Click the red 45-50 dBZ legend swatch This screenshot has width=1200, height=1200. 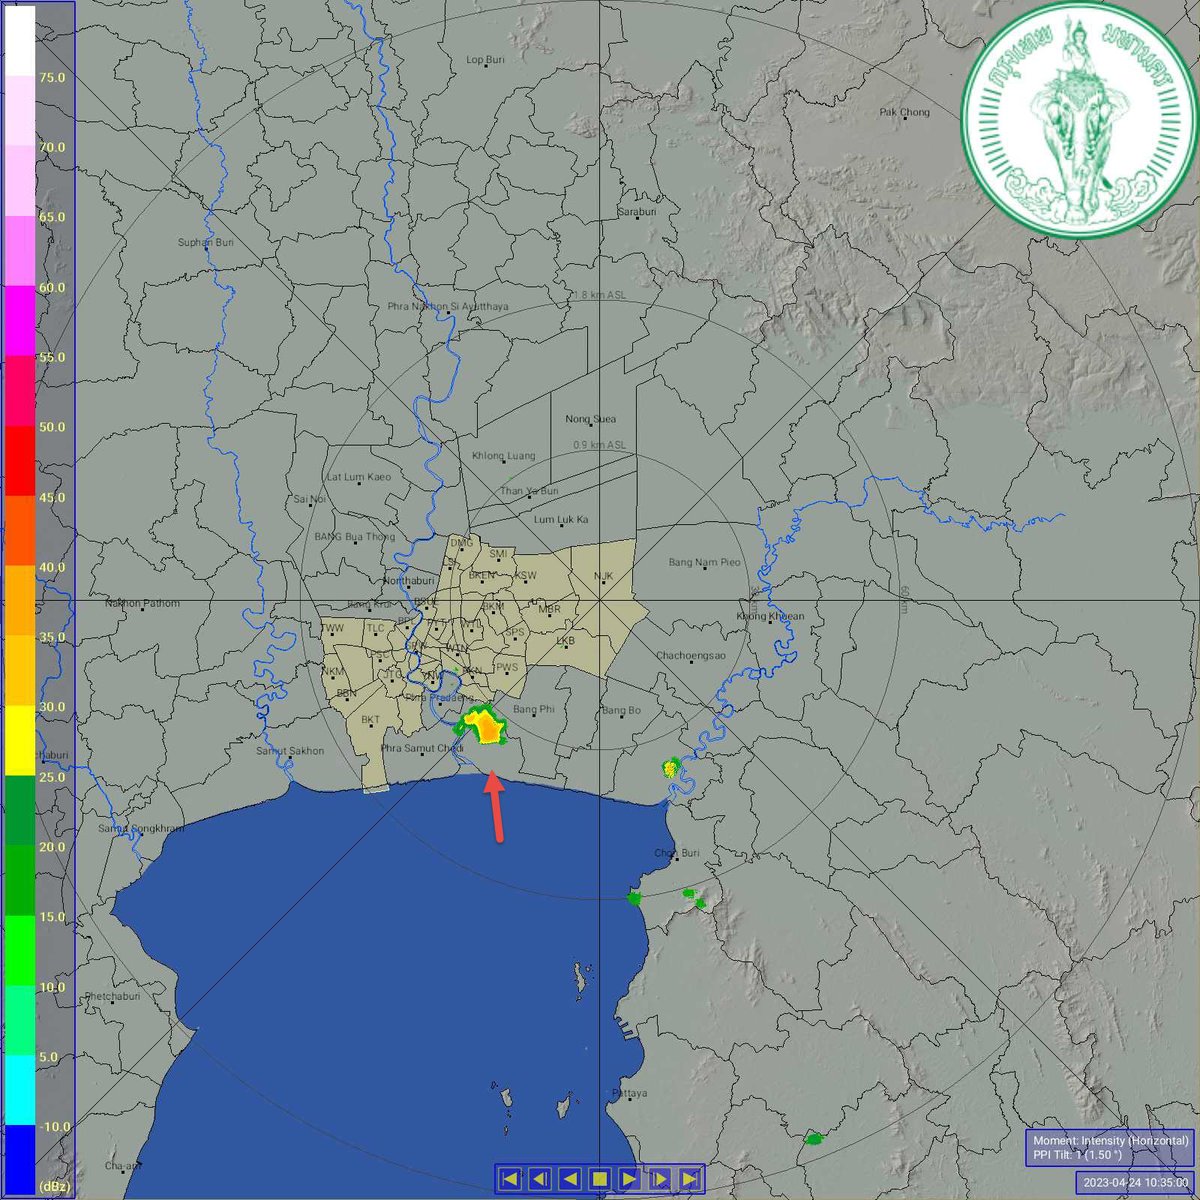[x=20, y=461]
